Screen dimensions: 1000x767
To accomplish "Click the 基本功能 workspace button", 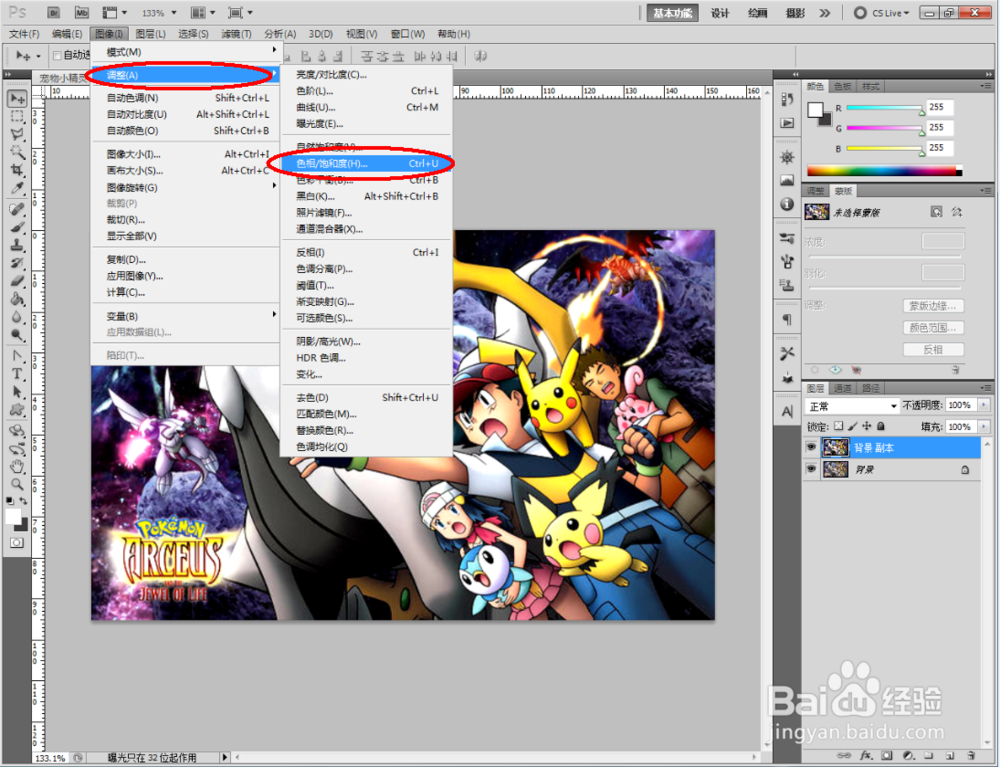I will pyautogui.click(x=672, y=13).
